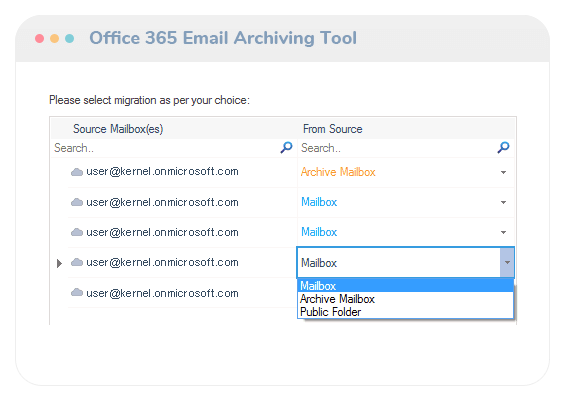The image size is (565, 401).
Task: Choose the highlighted Mailbox option in the list
Action: pos(405,286)
